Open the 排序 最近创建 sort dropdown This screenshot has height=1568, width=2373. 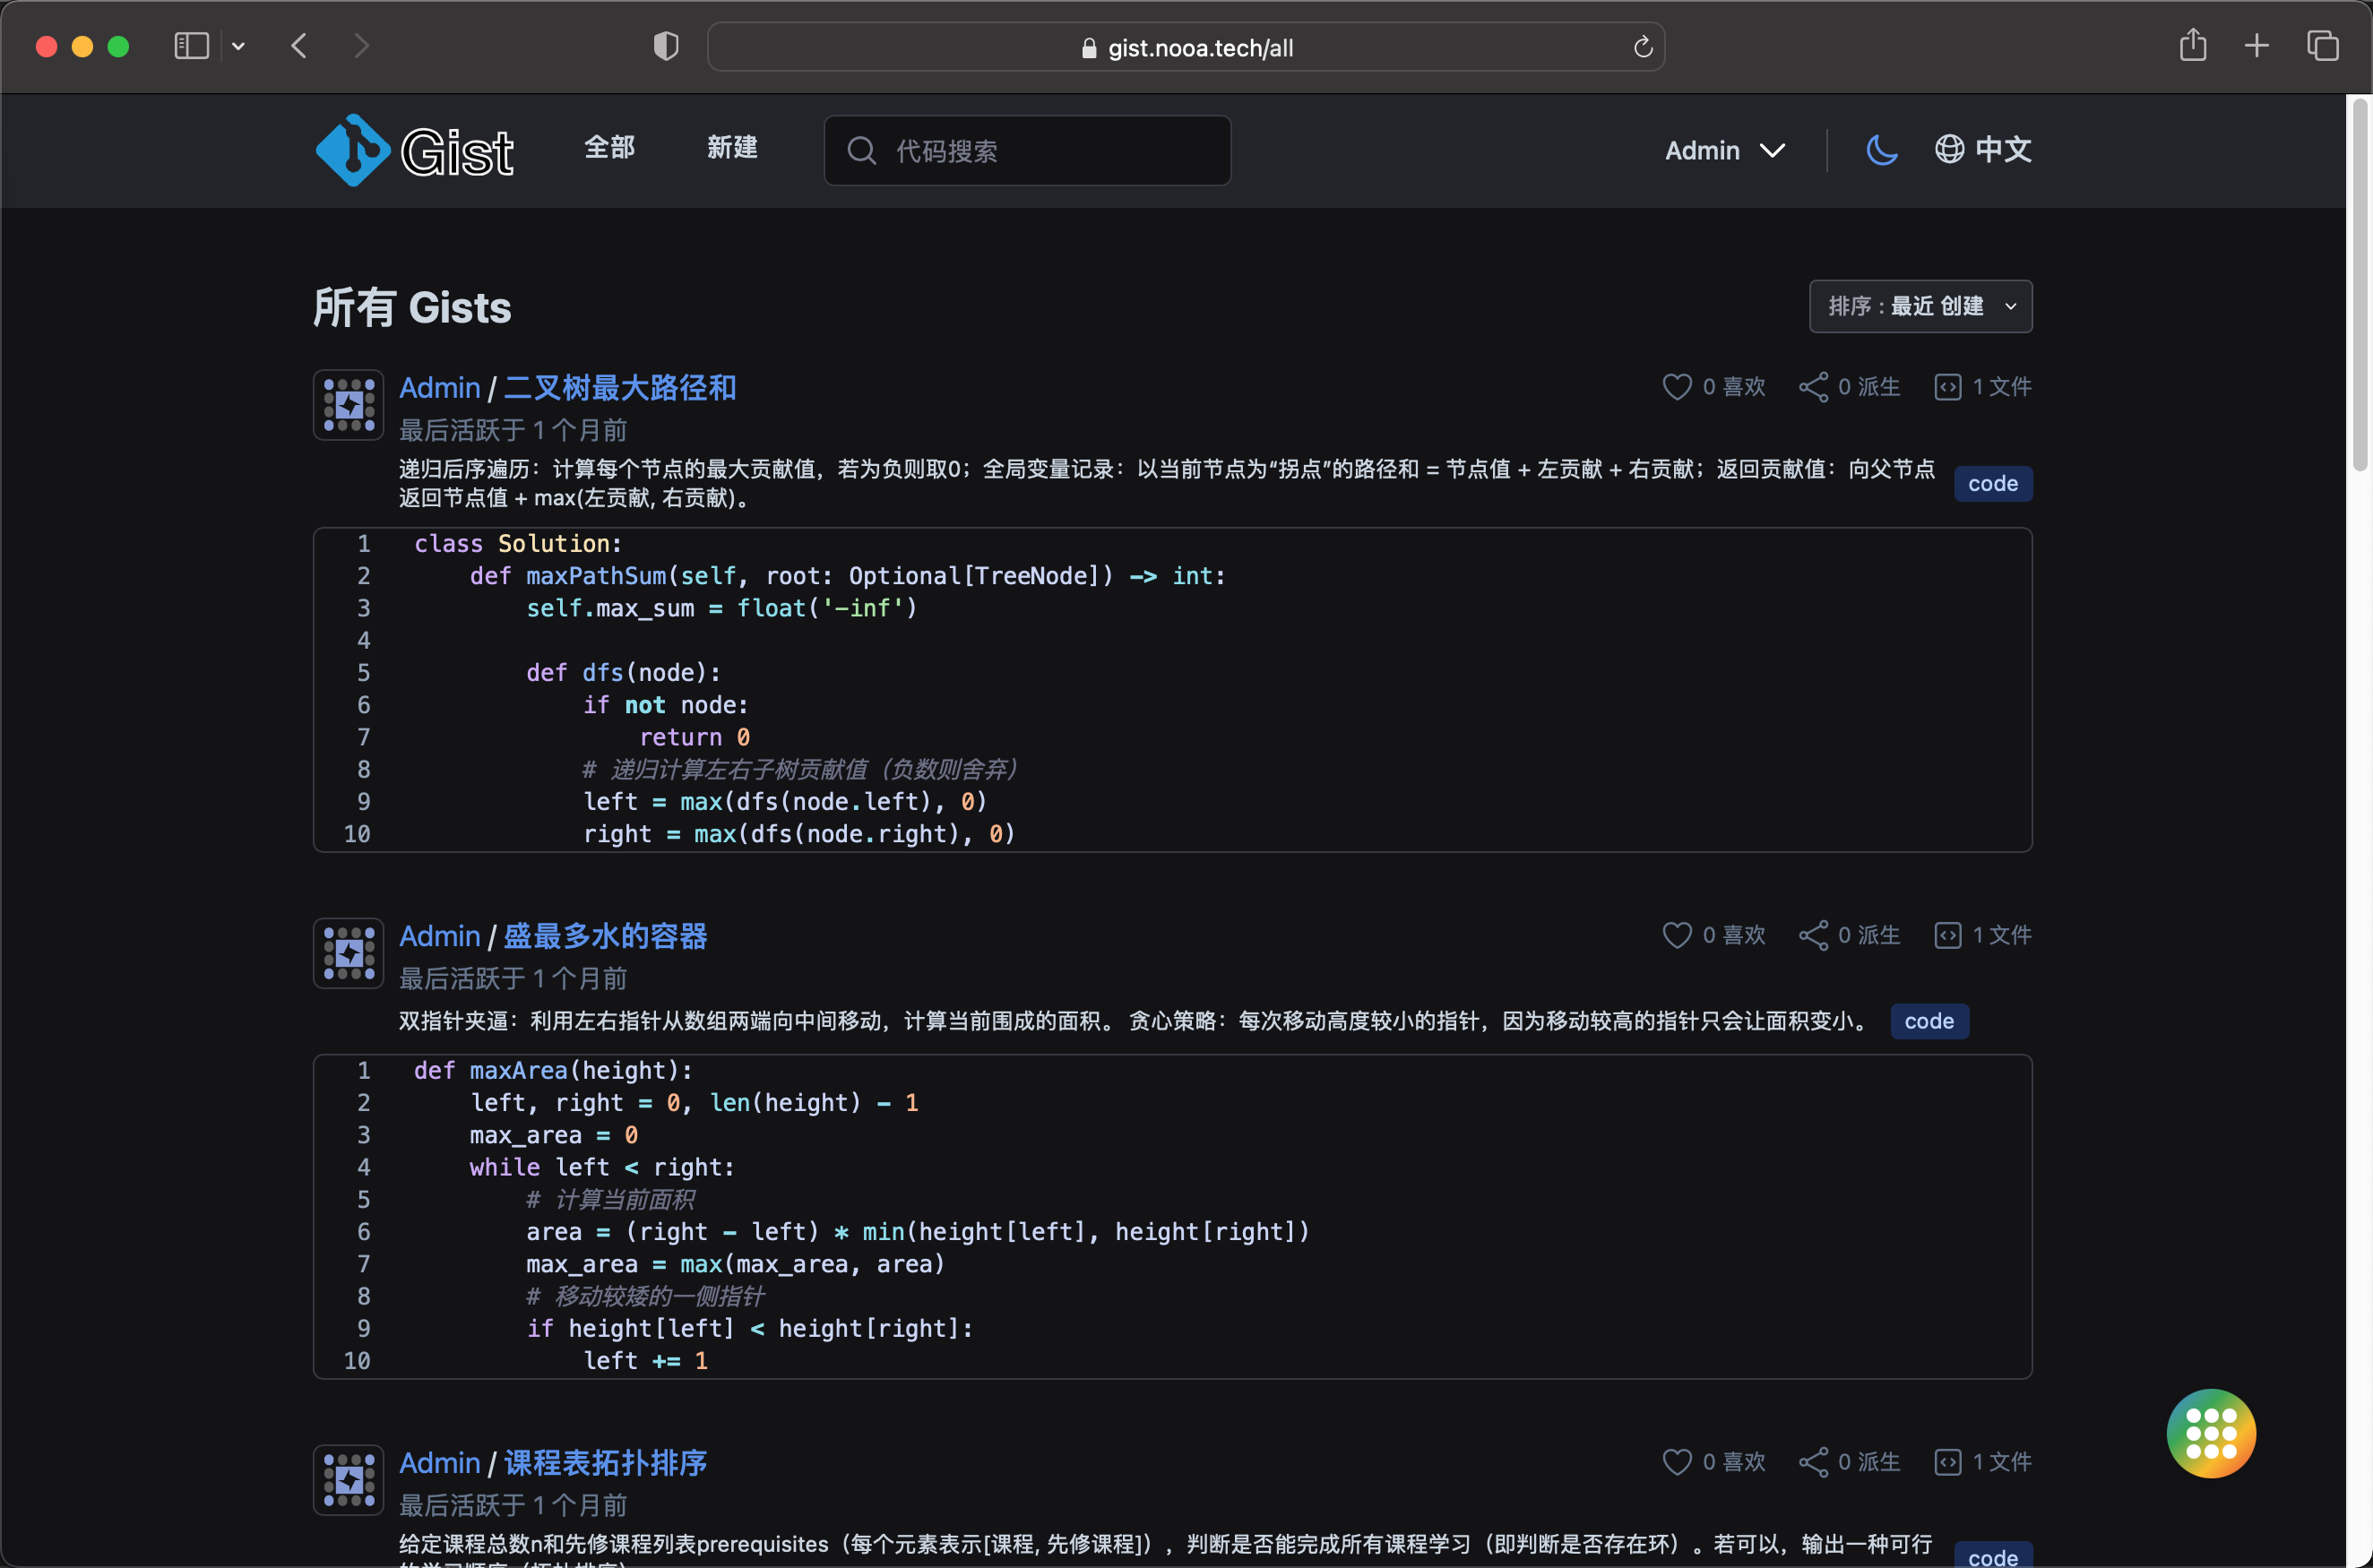[1920, 306]
